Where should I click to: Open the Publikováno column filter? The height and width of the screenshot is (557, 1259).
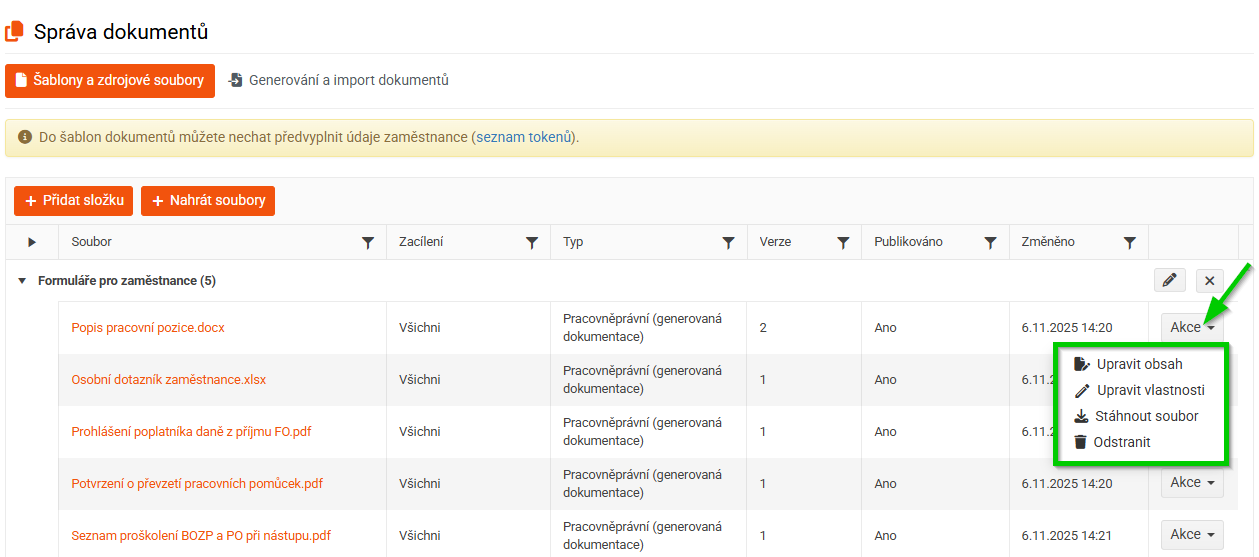pyautogui.click(x=990, y=242)
